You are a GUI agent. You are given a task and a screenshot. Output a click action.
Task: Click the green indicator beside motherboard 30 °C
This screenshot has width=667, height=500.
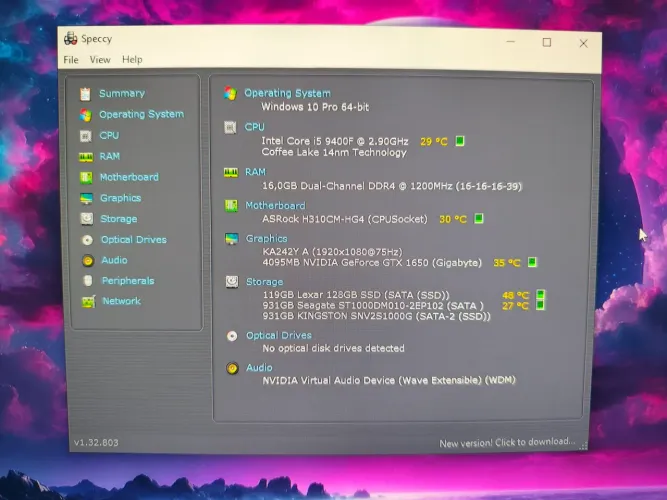(x=479, y=219)
